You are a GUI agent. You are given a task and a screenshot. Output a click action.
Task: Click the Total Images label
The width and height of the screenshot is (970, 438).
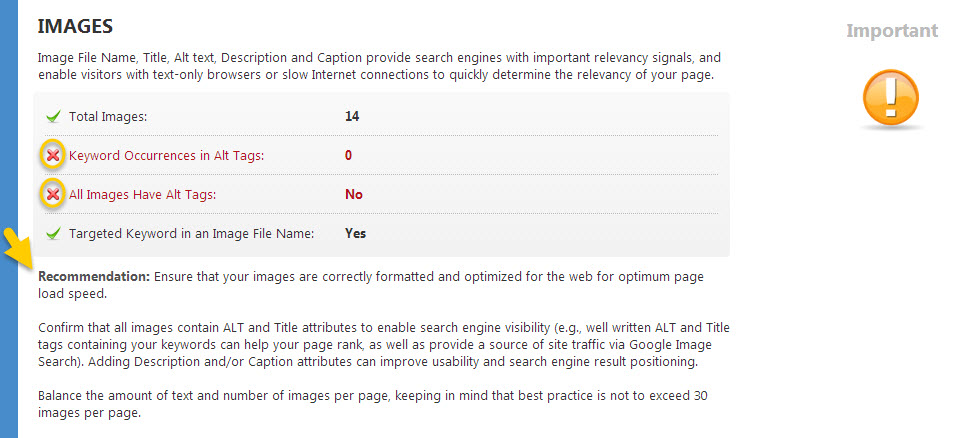point(108,117)
